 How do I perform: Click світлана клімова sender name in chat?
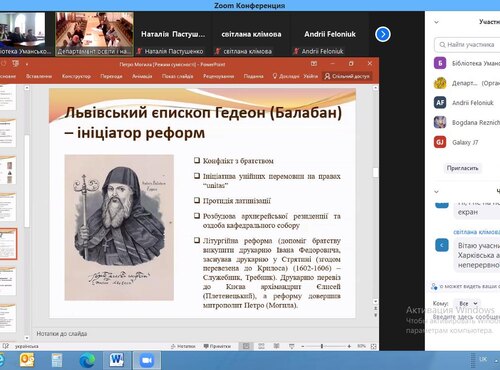click(x=477, y=232)
